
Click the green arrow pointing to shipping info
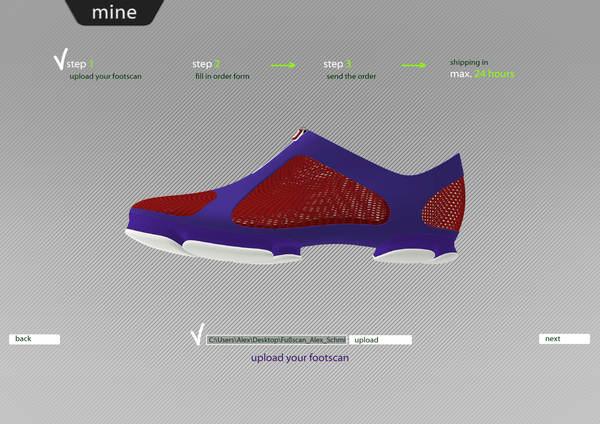click(x=414, y=65)
